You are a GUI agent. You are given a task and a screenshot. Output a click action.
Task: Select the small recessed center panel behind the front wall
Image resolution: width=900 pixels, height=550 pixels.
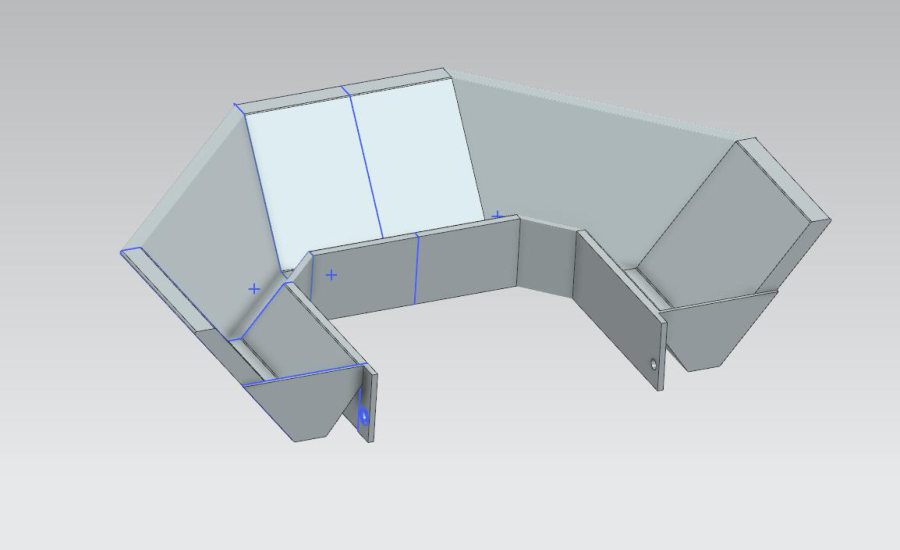point(546,255)
